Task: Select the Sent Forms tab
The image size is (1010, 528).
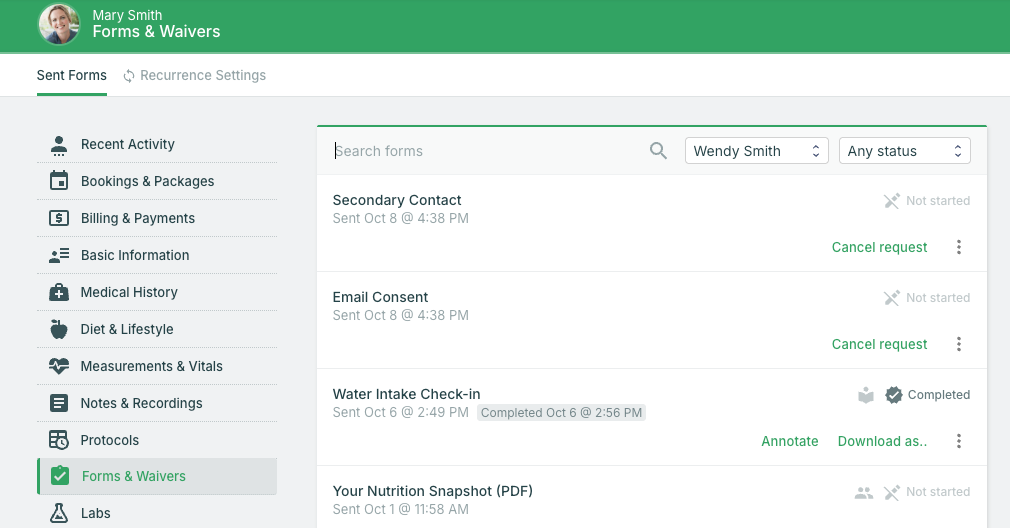Action: (72, 75)
